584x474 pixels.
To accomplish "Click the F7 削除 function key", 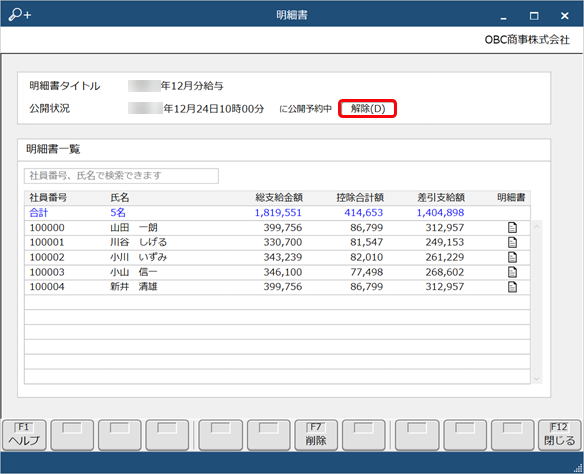I will coord(316,435).
